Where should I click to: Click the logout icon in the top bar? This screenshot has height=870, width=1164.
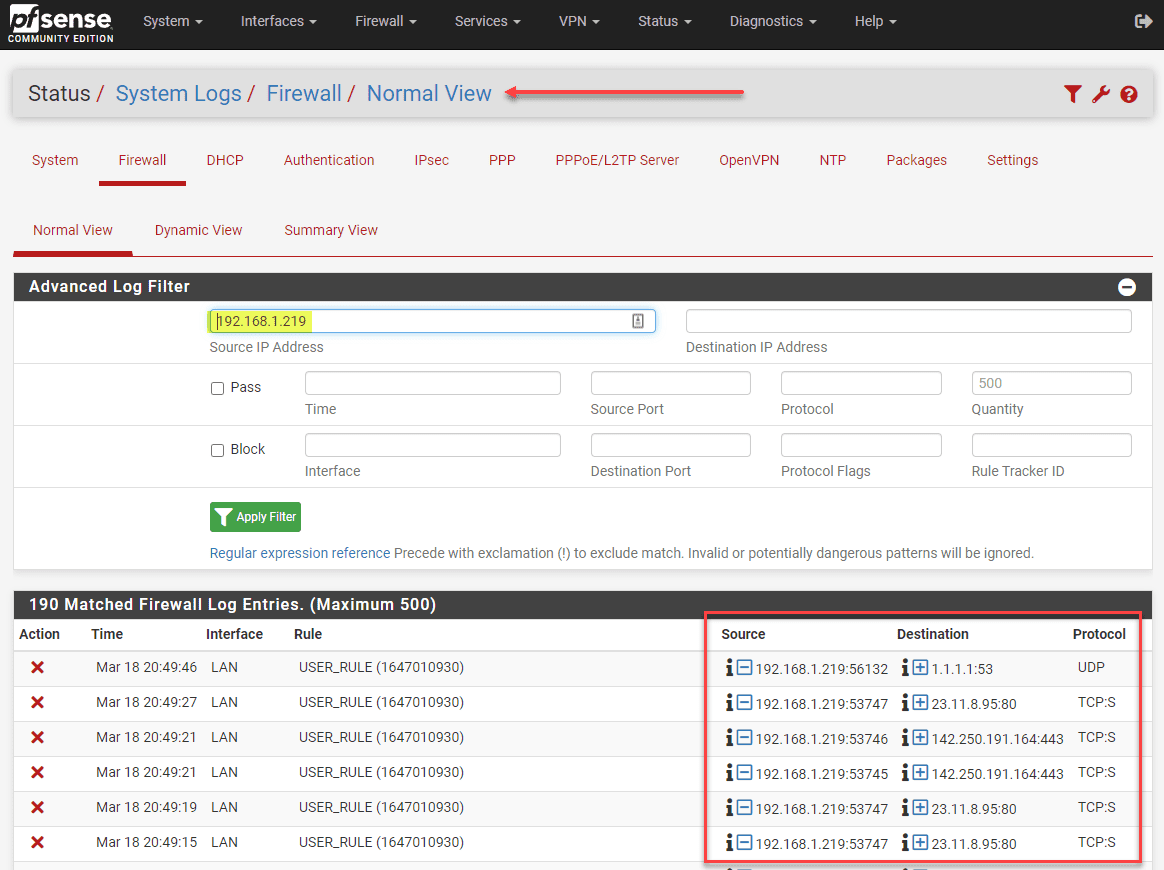(x=1143, y=20)
